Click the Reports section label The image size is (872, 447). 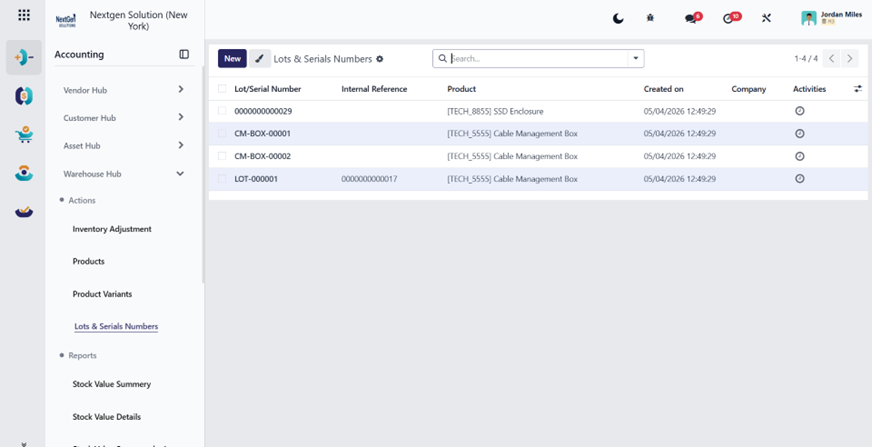tap(82, 355)
